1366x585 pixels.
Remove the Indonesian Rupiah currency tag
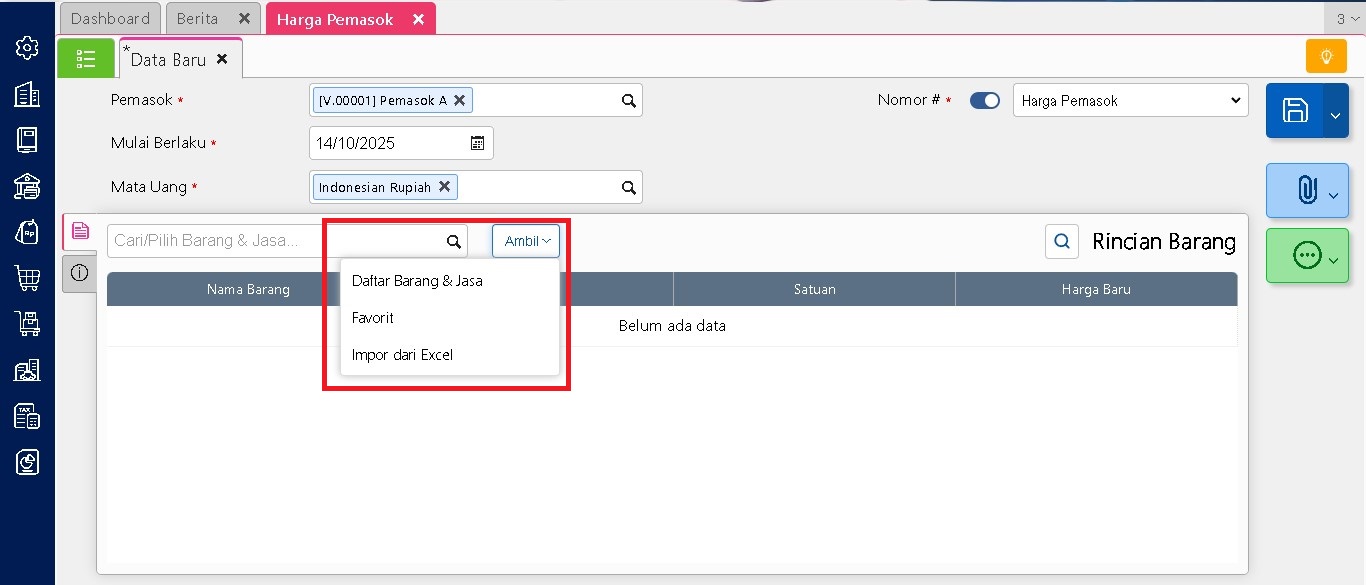pyautogui.click(x=445, y=186)
